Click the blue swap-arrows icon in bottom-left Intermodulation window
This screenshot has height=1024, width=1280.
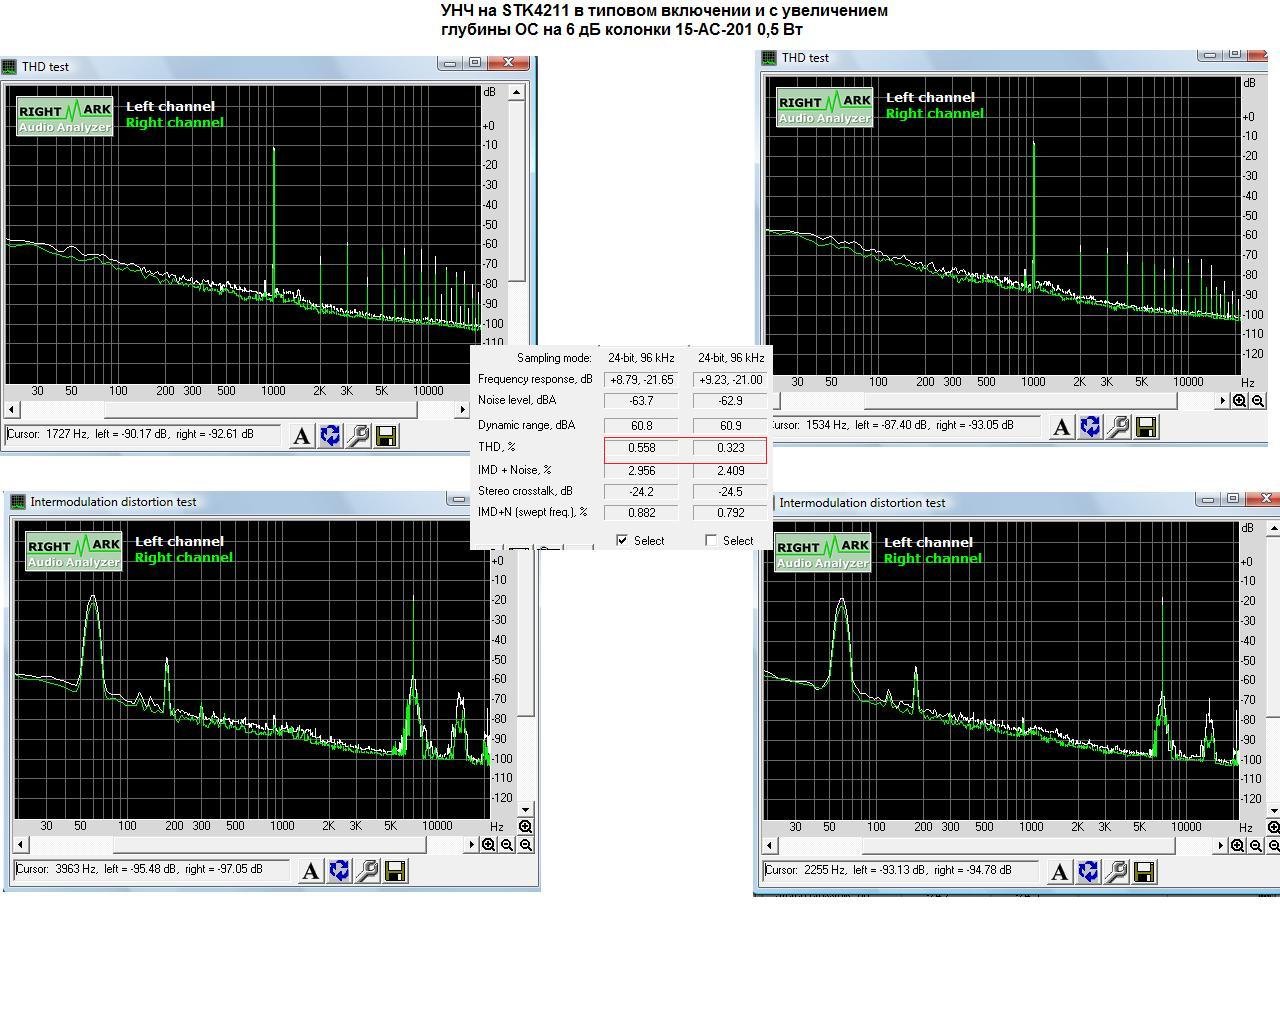(x=339, y=871)
